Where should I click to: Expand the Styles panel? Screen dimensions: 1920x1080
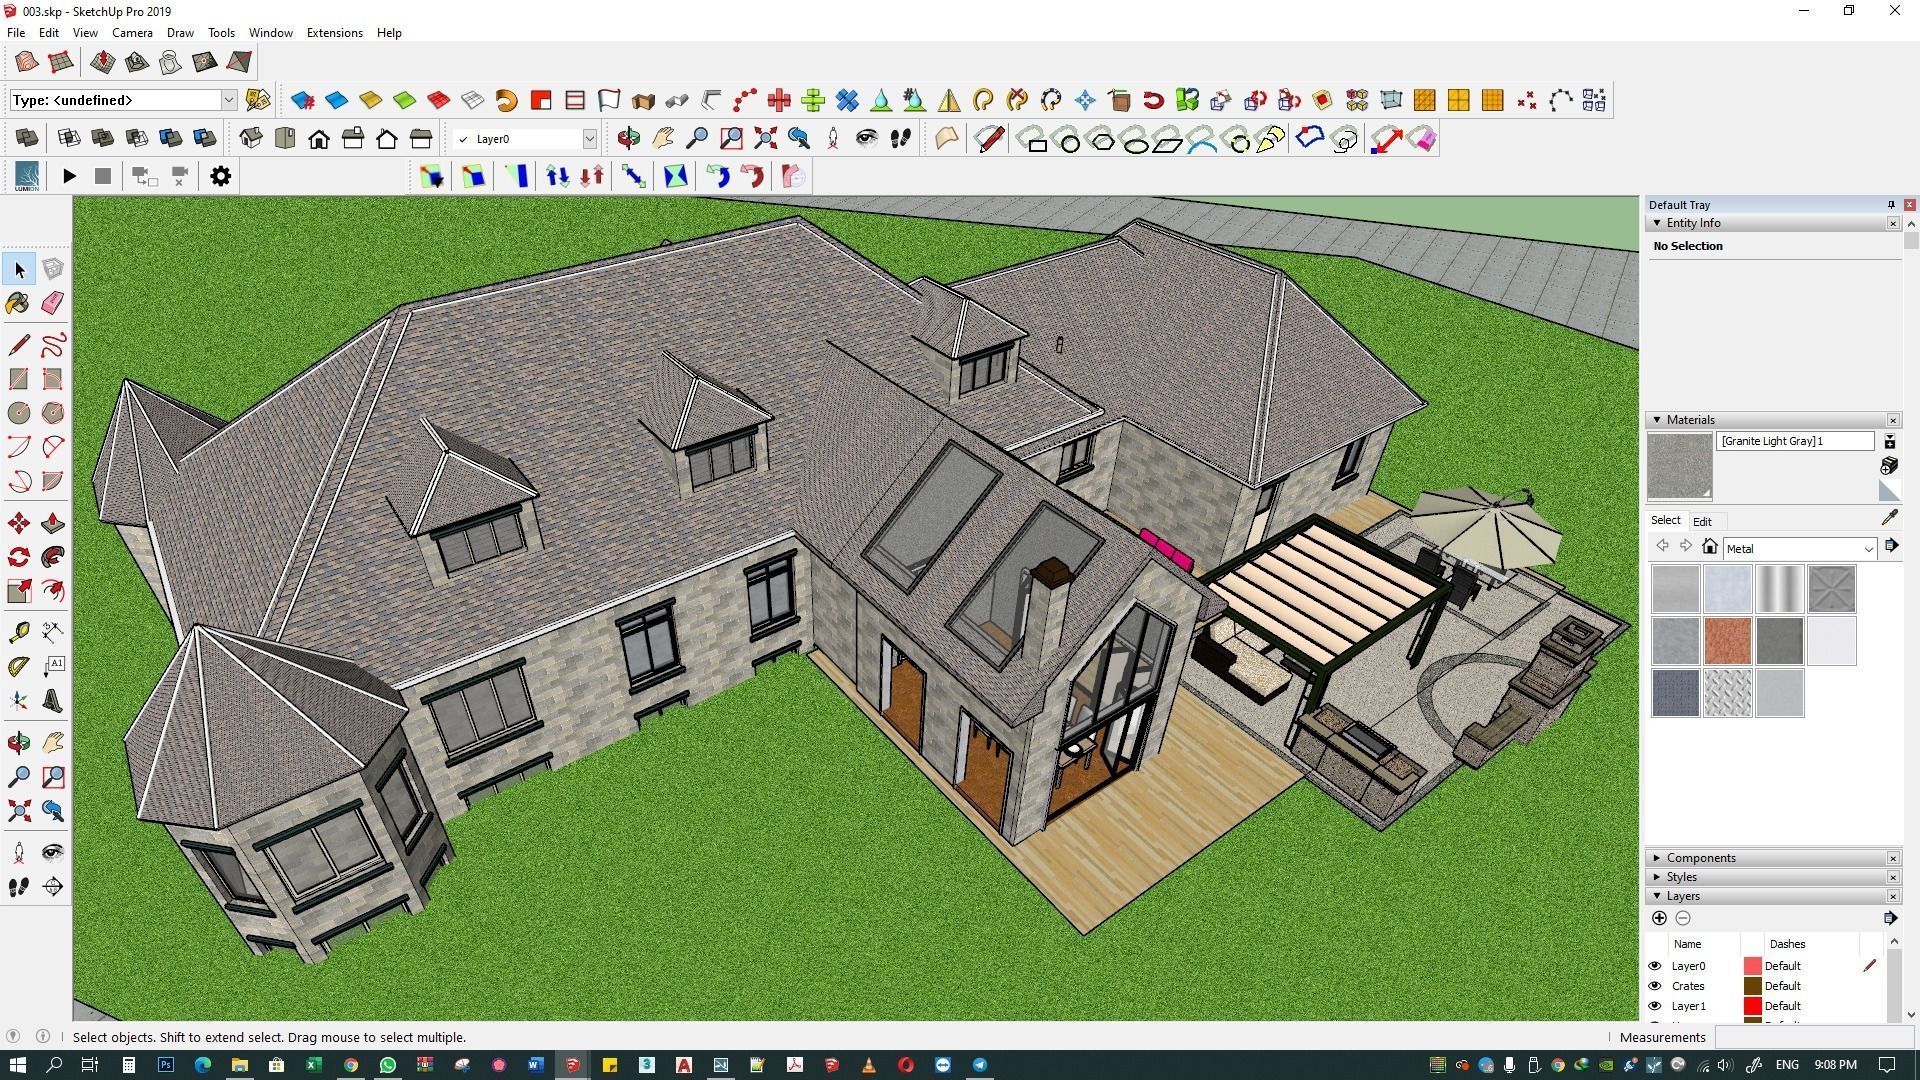tap(1657, 877)
